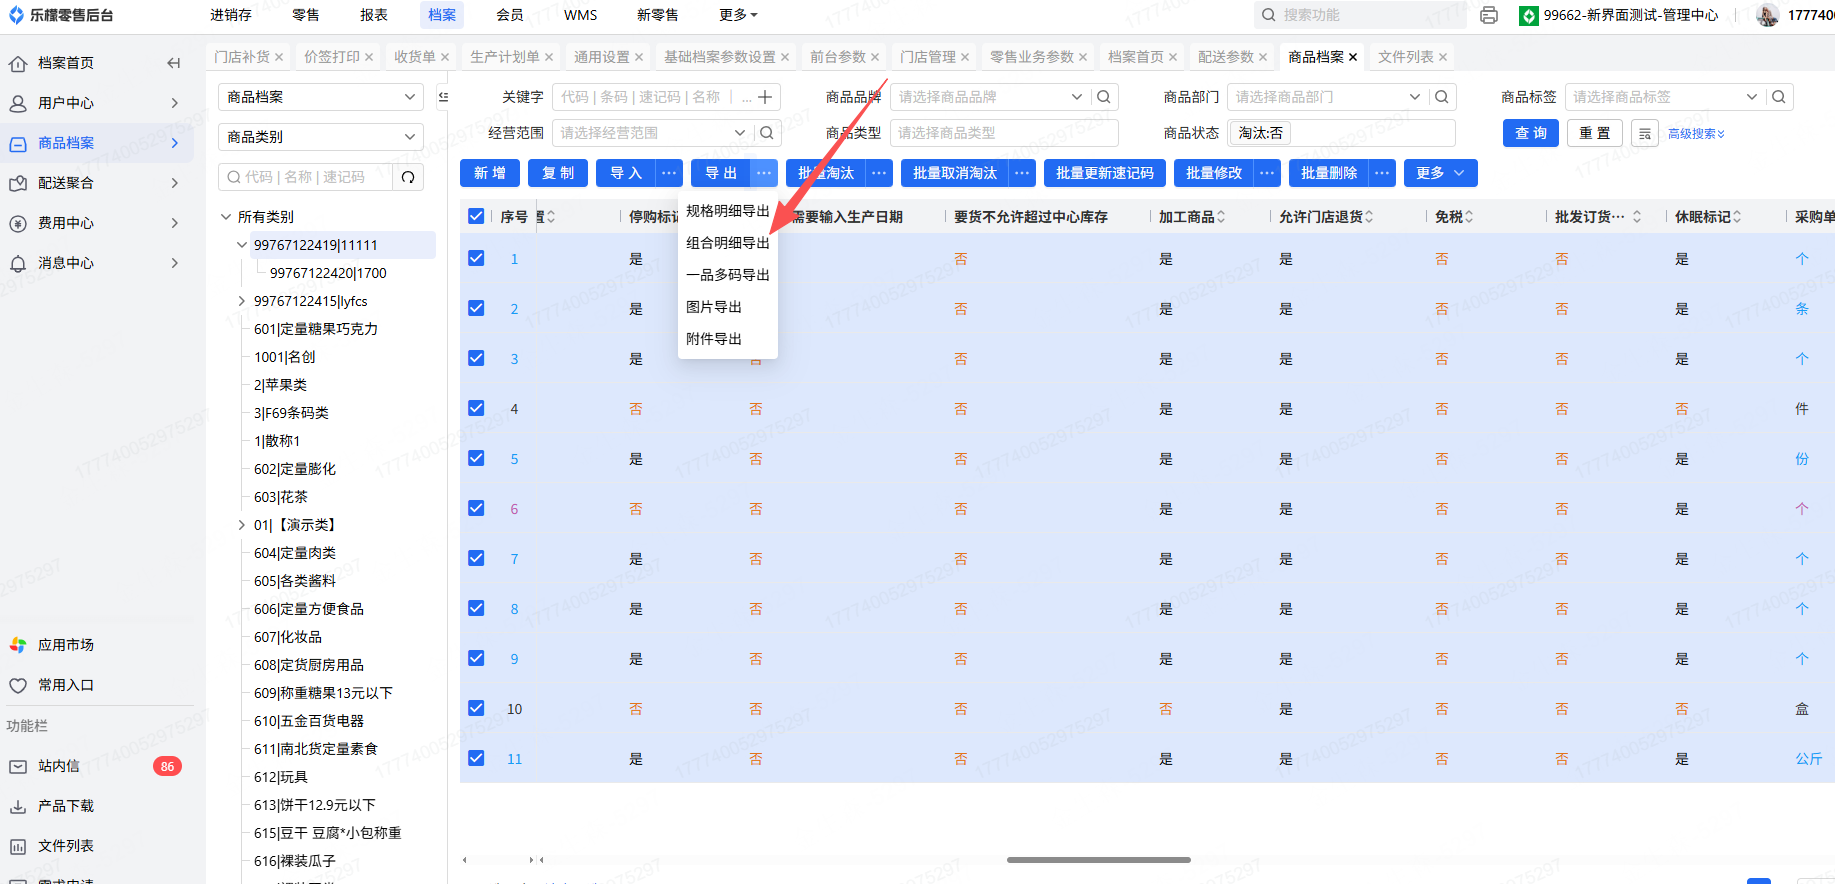Open the 更多 dropdown button in toolbar
This screenshot has height=884, width=1835.
[1440, 173]
